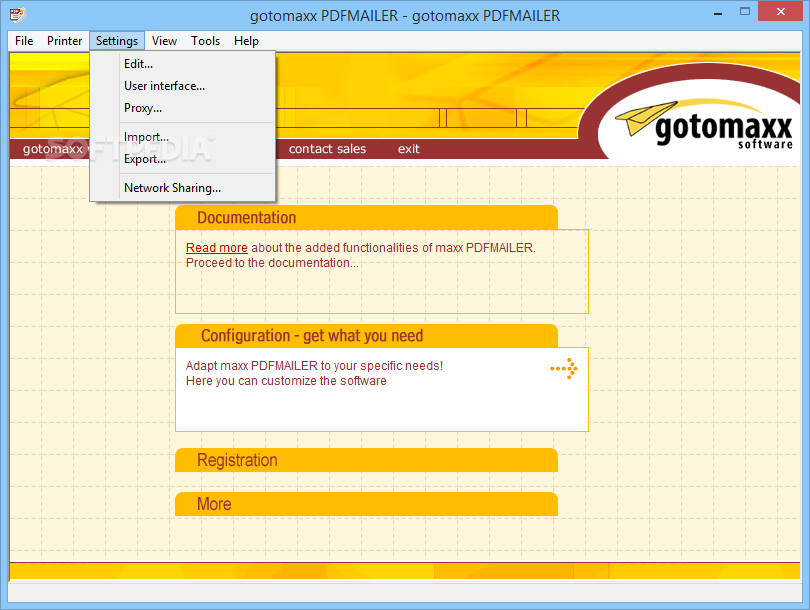Expand the Registration section

366,460
